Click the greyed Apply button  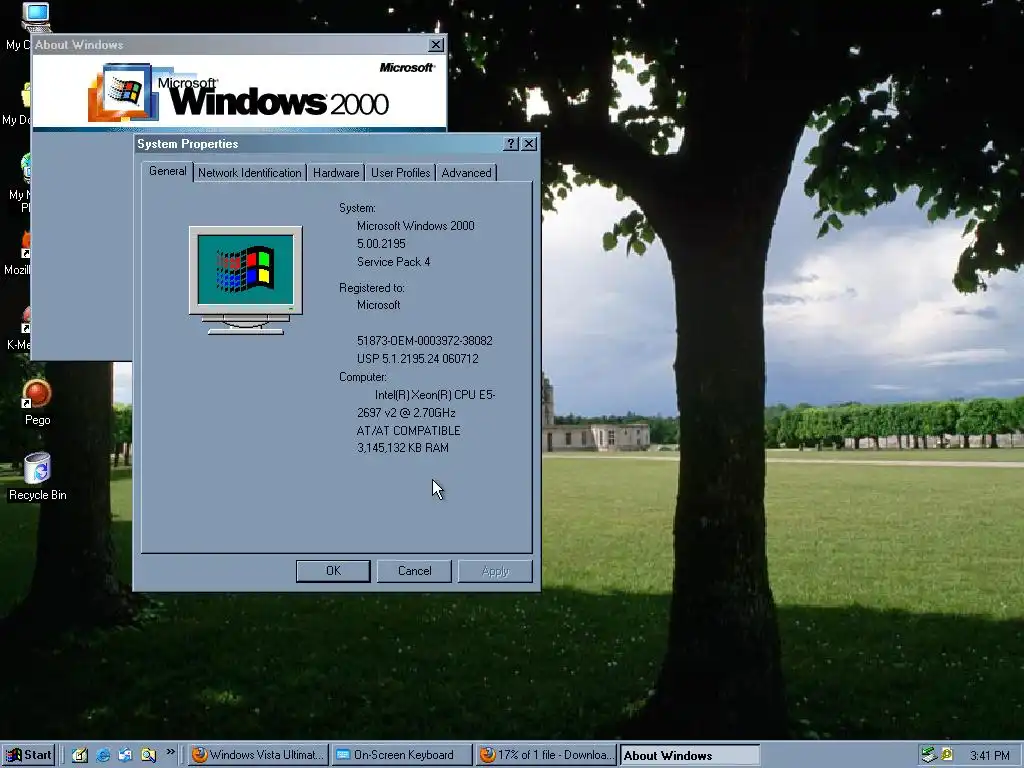tap(495, 571)
